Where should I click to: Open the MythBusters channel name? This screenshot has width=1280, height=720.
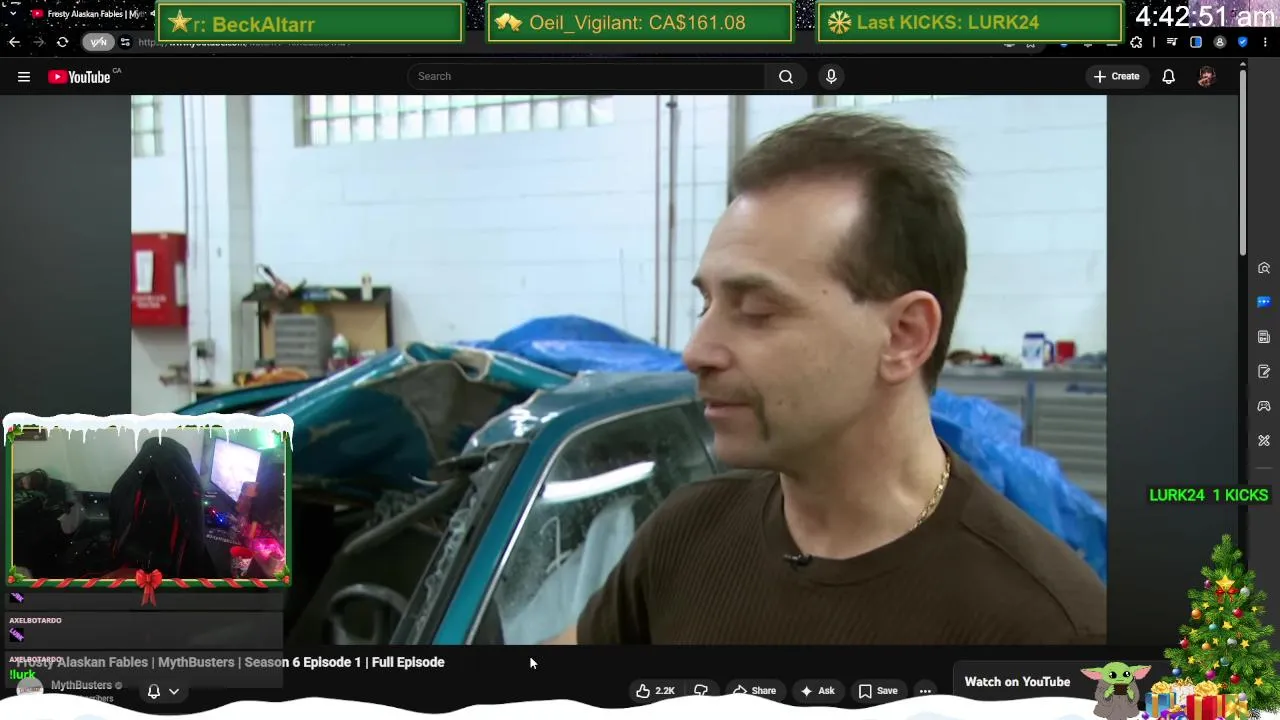pyautogui.click(x=81, y=685)
